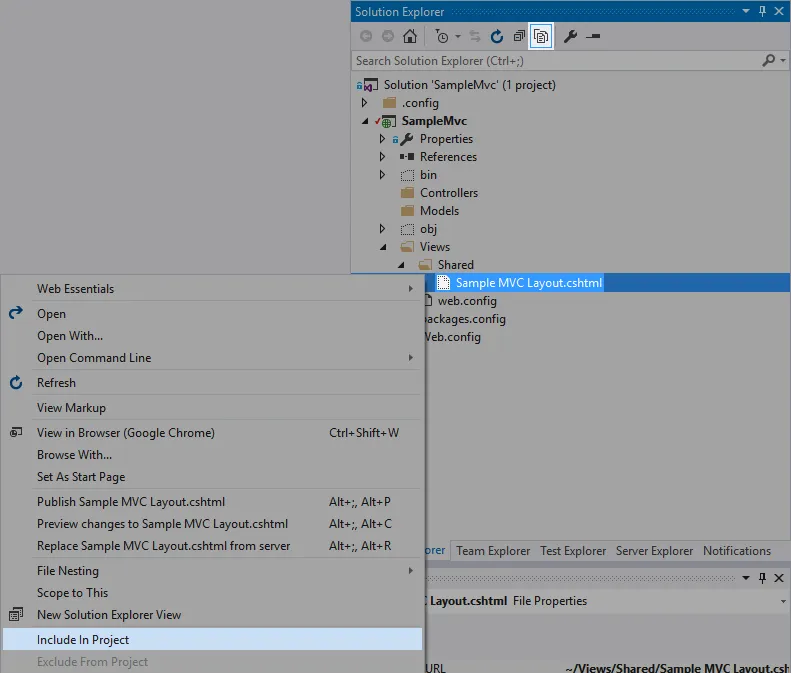Screen dimensions: 791x673
Task: Expand the bin folder
Action: click(382, 175)
